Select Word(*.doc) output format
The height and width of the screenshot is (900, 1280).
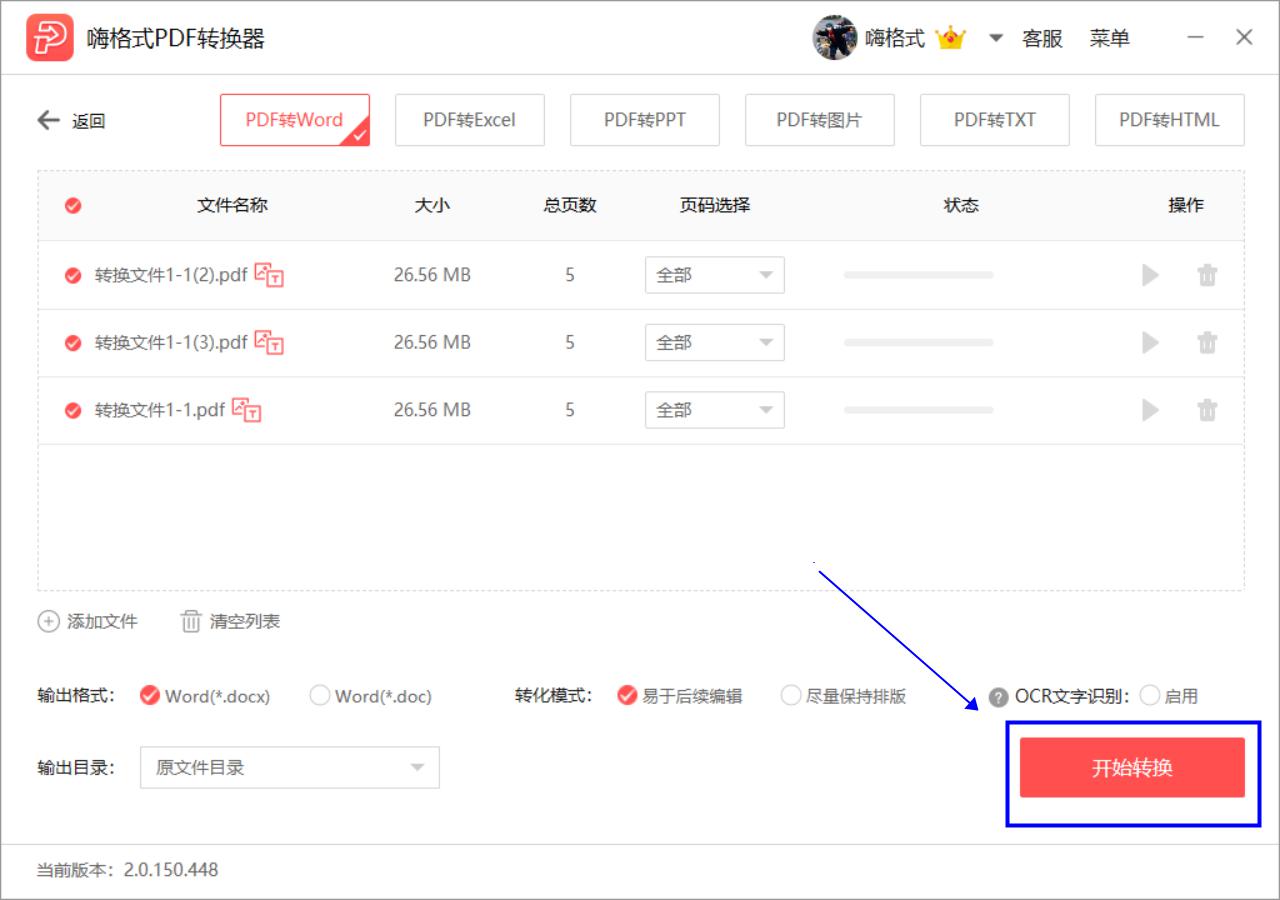coord(320,696)
